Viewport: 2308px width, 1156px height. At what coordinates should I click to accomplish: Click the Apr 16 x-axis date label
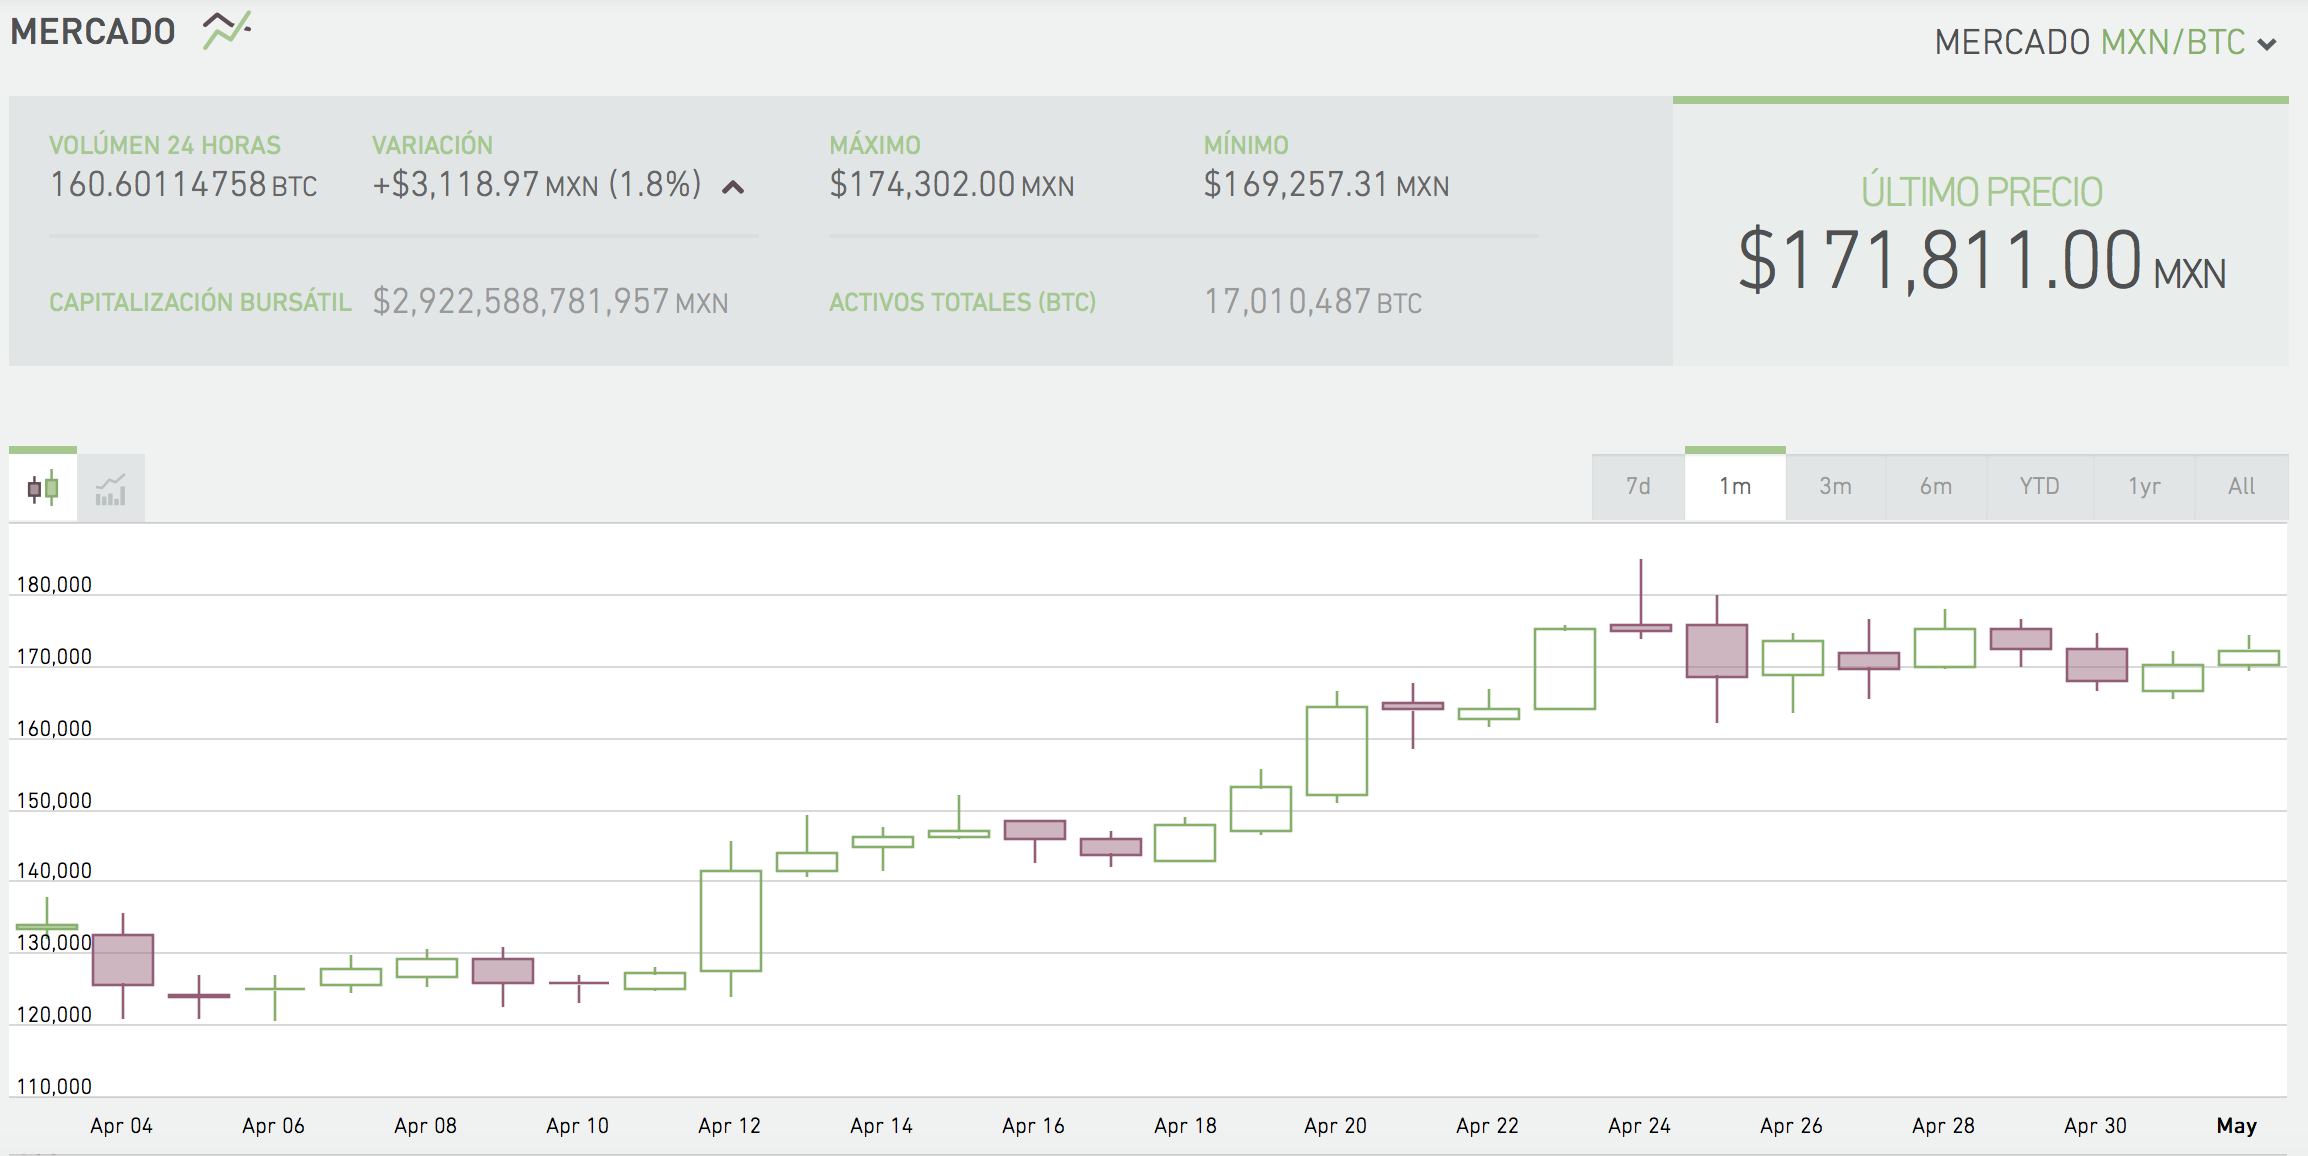[x=1033, y=1126]
